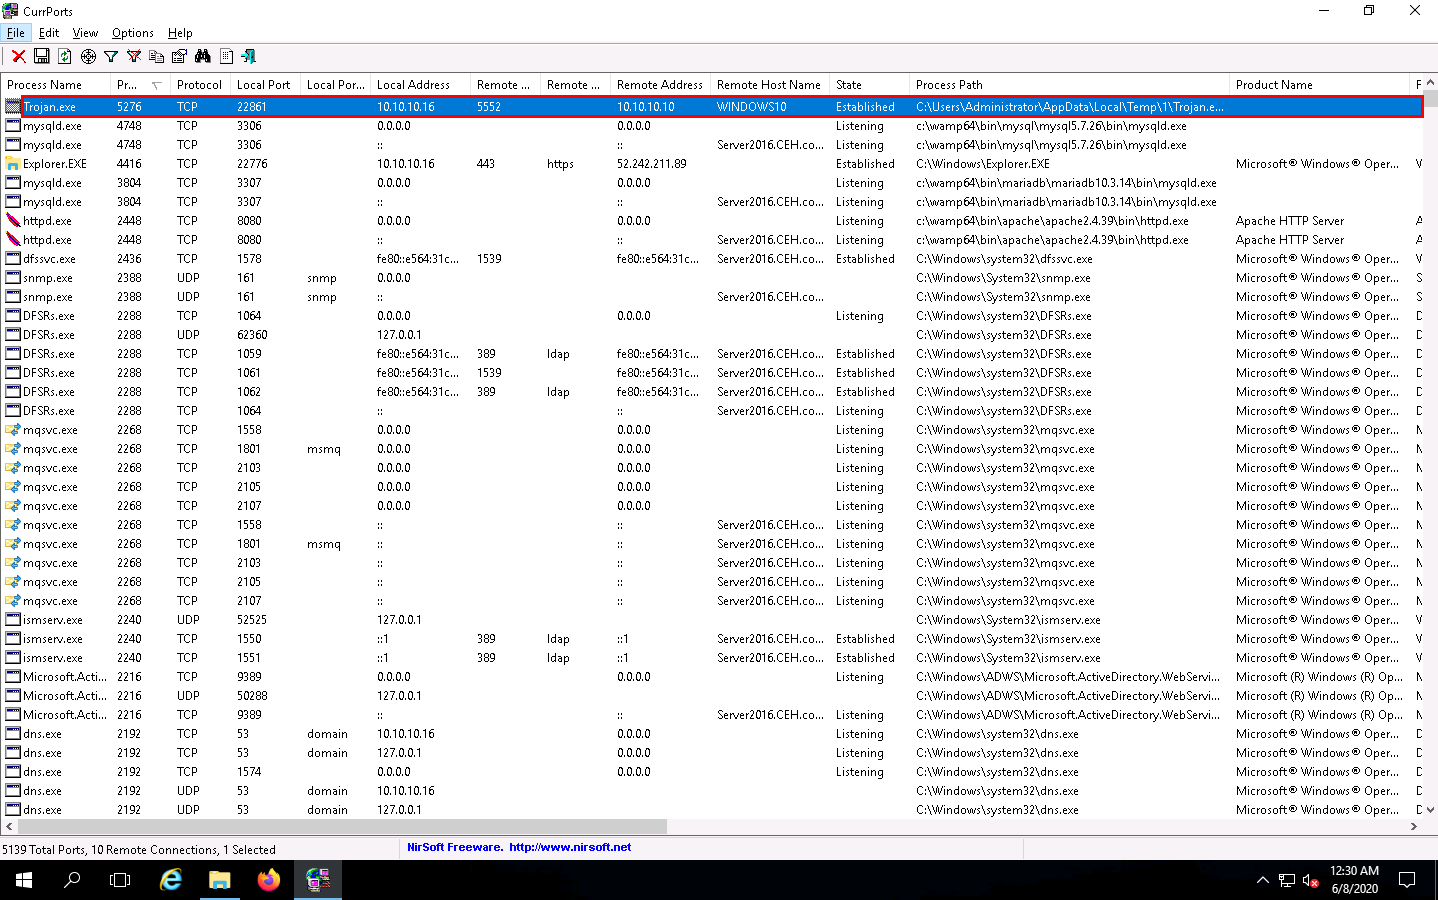Click the Exit door toolbar icon

point(249,57)
